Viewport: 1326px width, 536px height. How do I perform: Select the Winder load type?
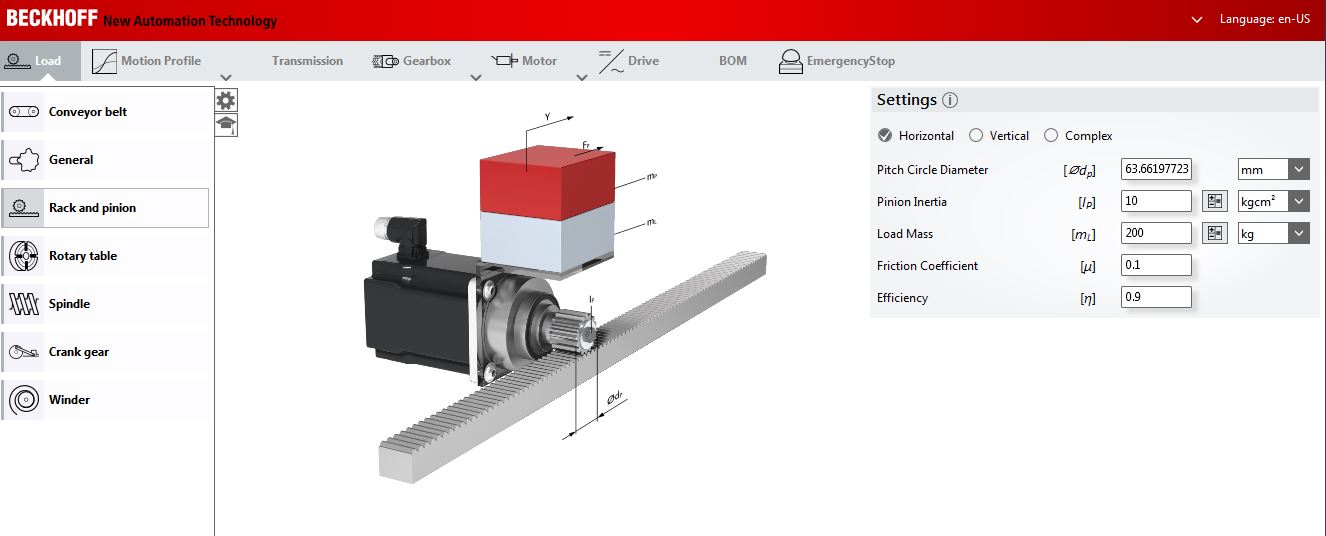pos(105,400)
